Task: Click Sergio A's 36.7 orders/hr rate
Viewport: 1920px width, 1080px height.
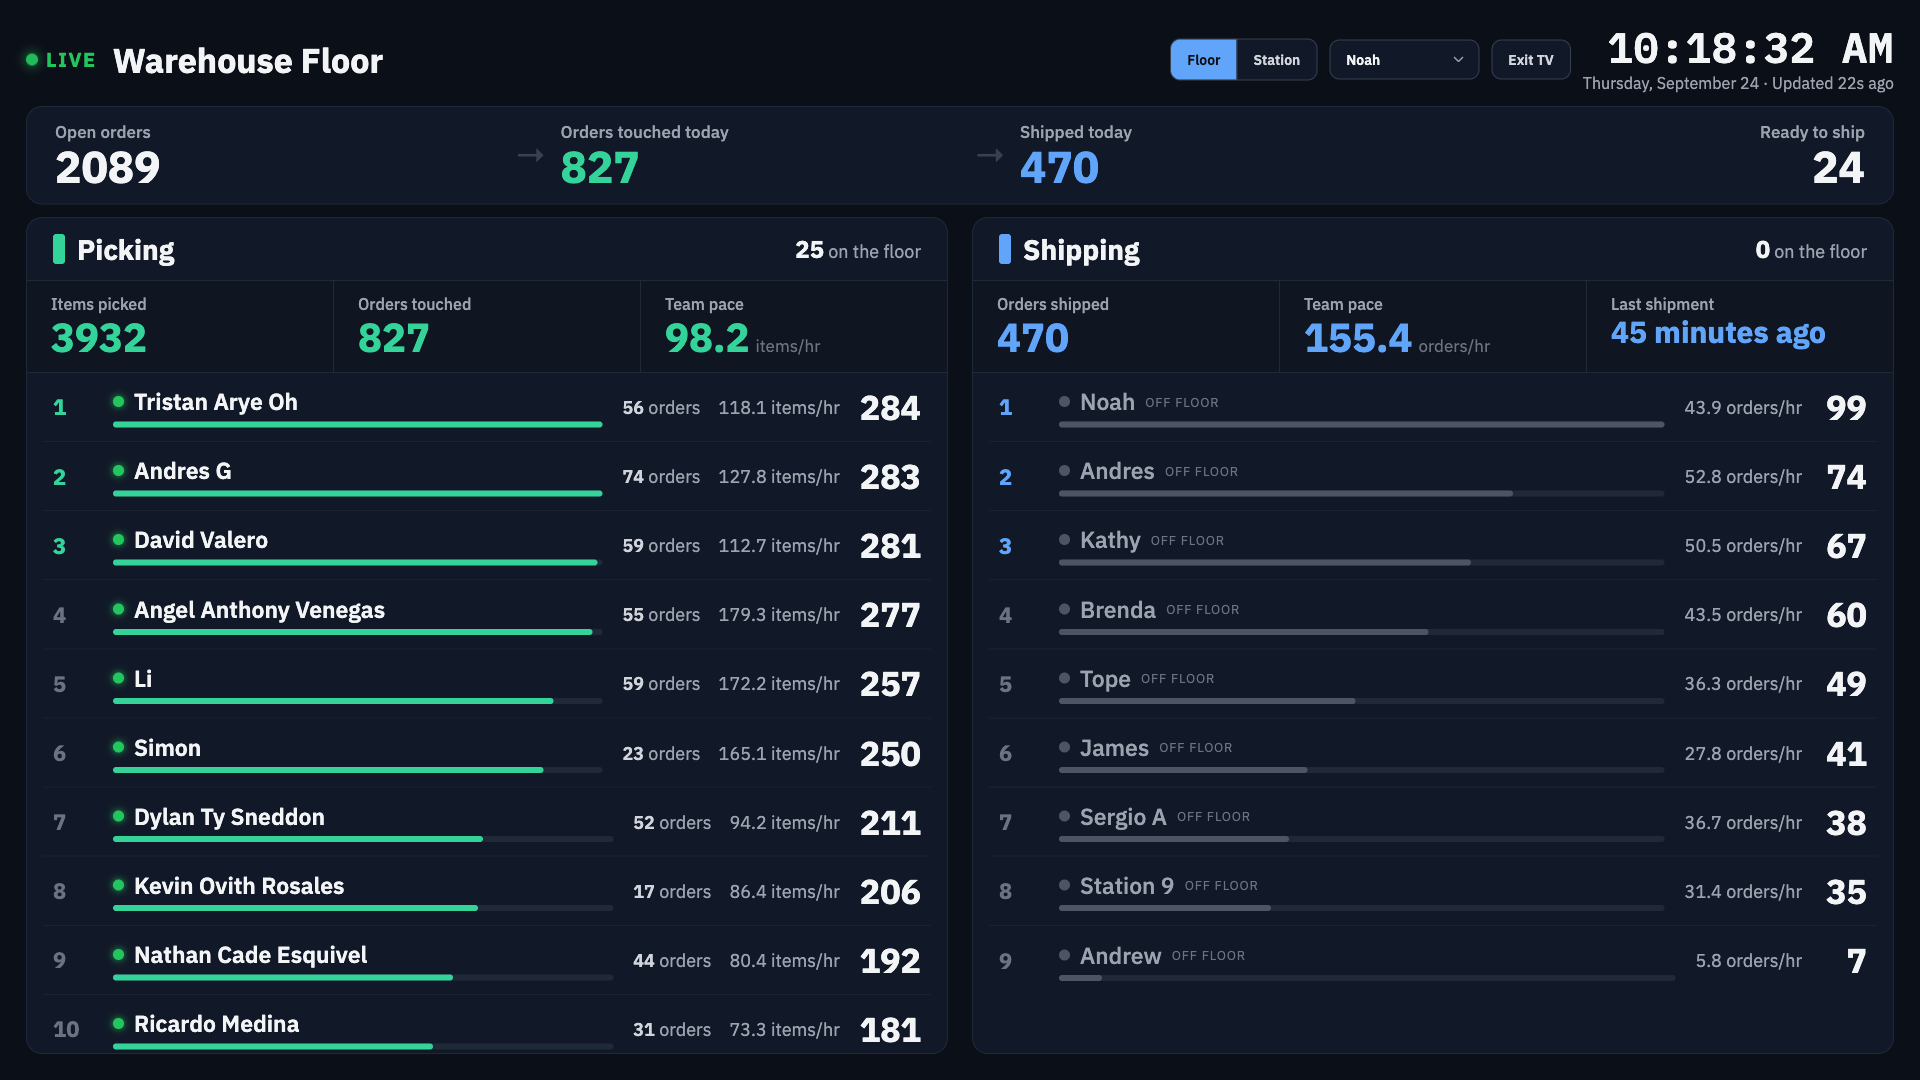Action: 1742,823
